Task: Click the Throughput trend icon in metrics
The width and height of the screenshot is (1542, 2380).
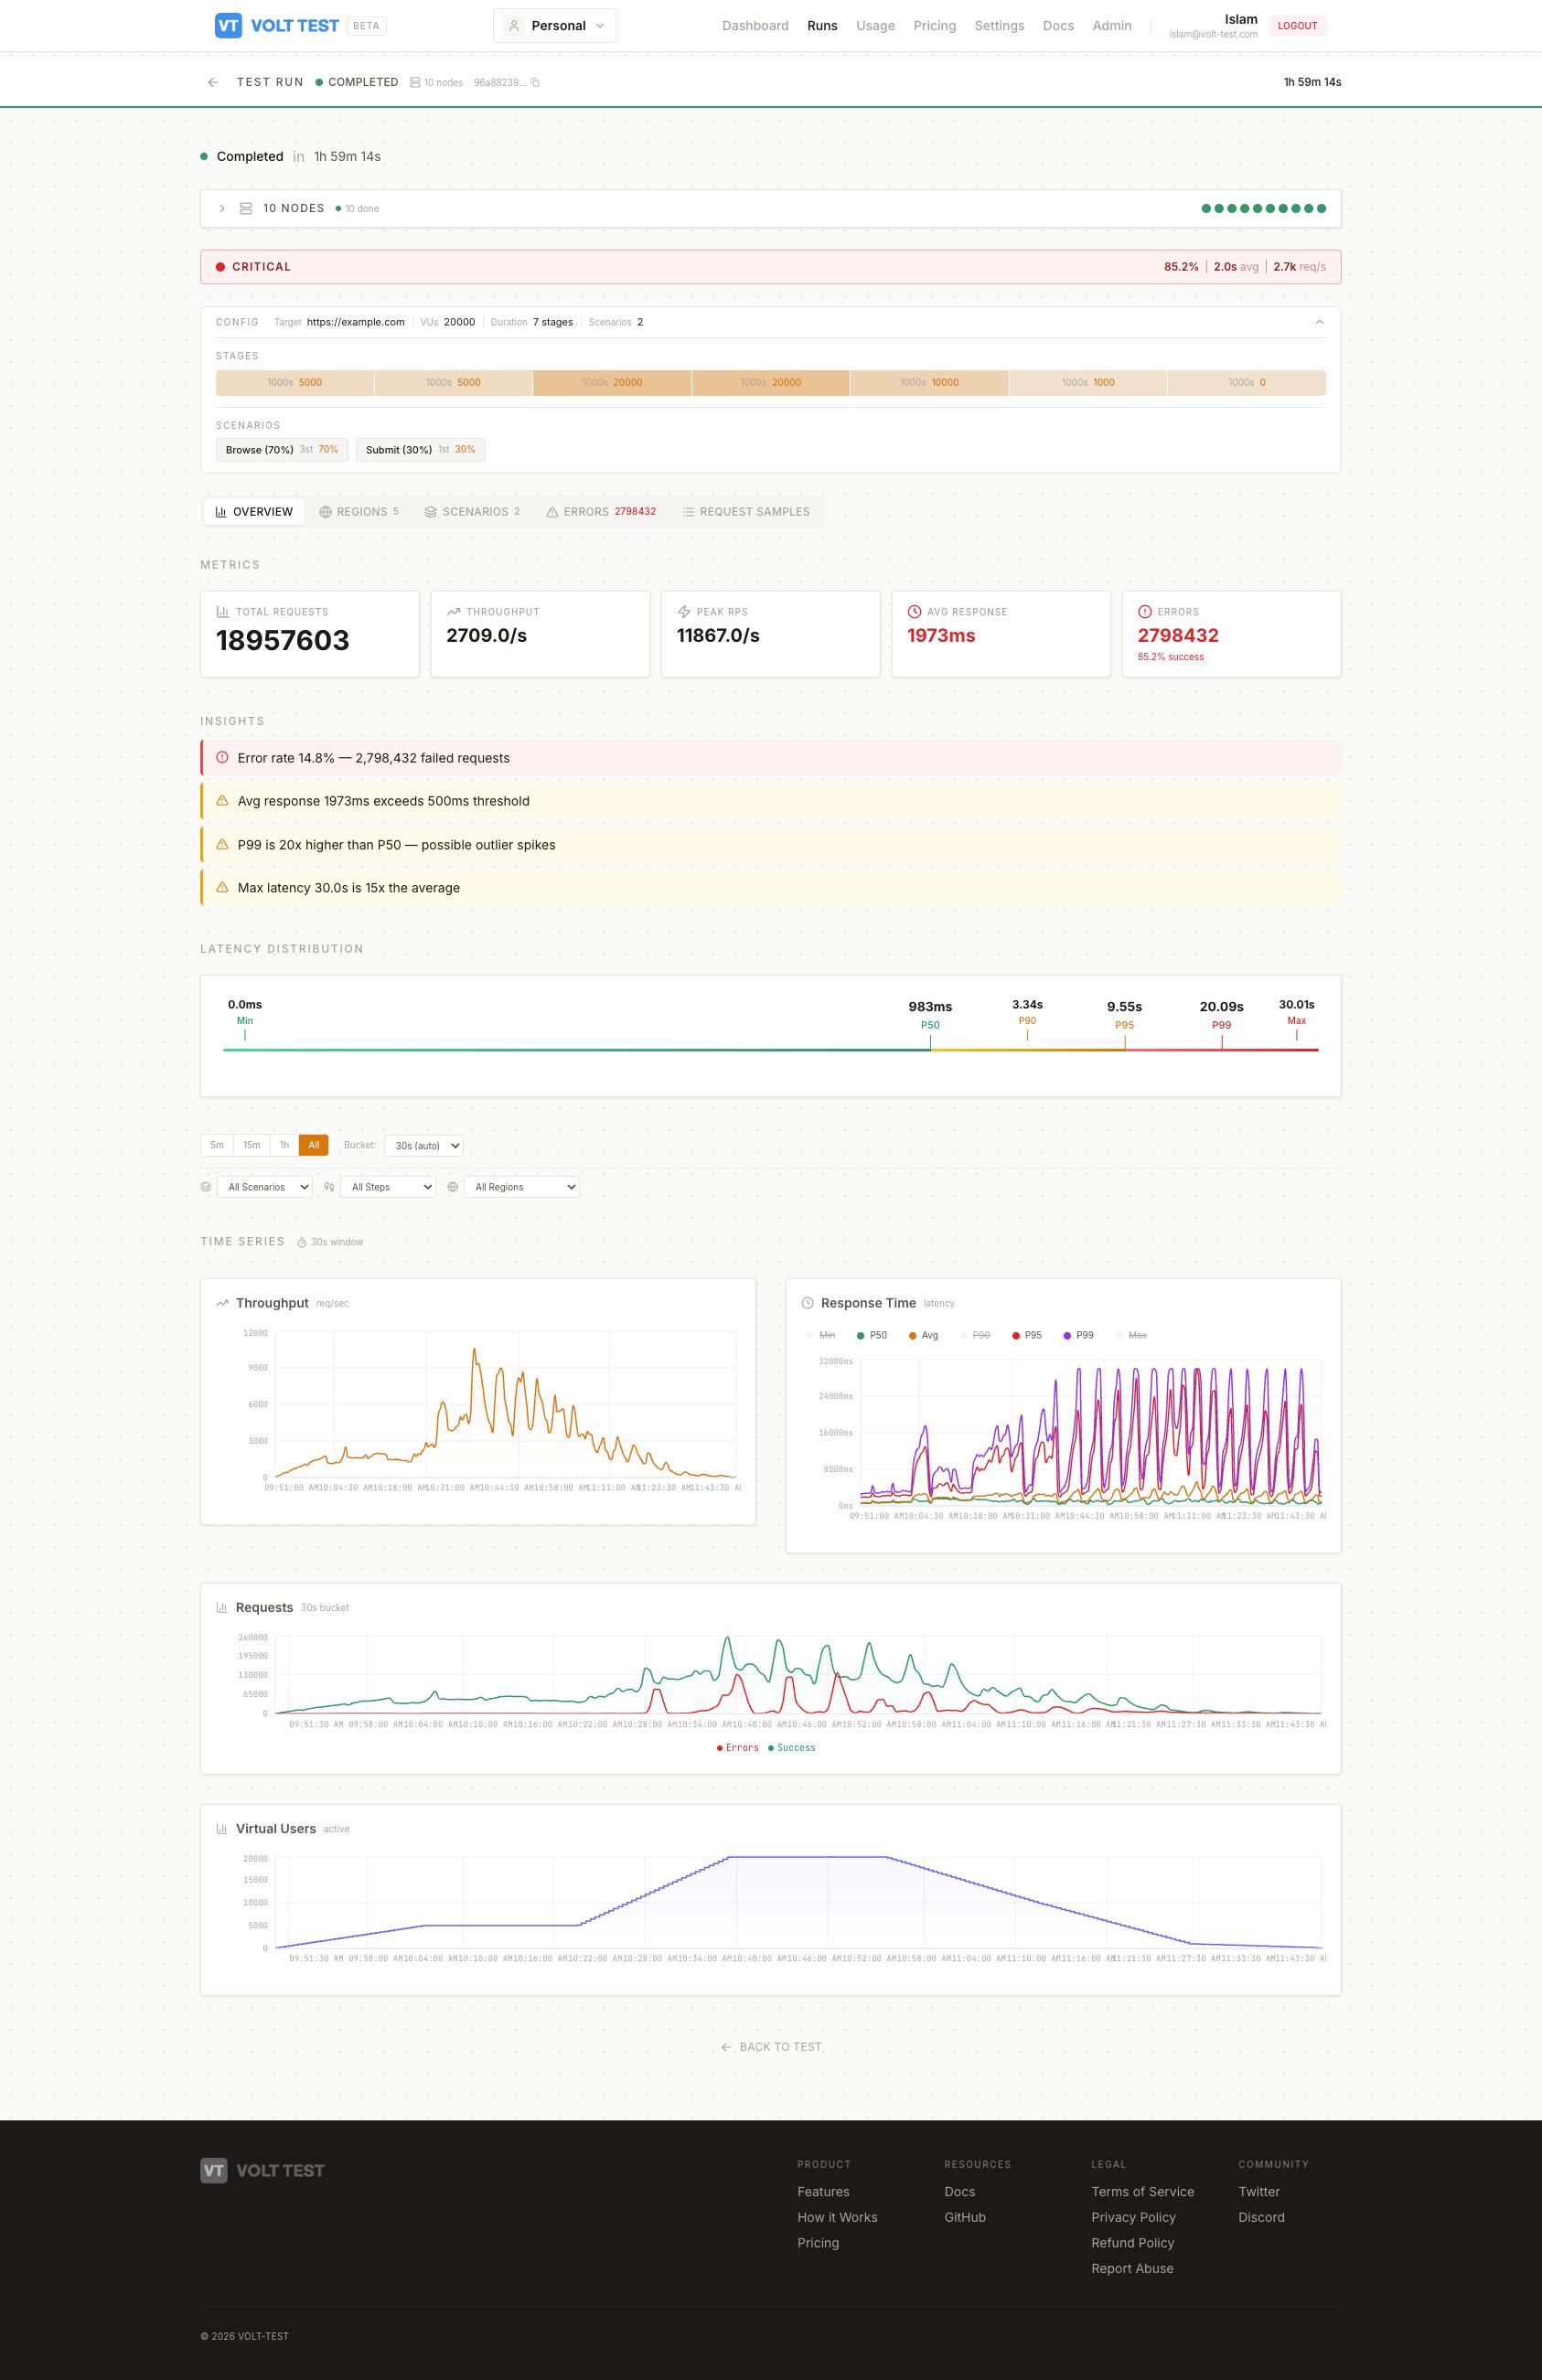Action: coord(453,611)
